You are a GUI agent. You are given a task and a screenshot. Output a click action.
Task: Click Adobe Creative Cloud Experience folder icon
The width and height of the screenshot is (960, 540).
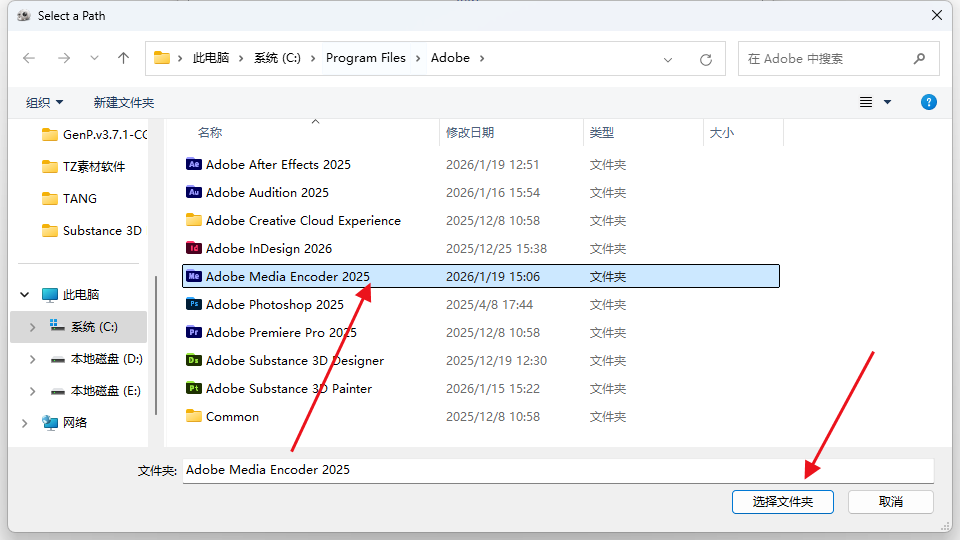[193, 220]
